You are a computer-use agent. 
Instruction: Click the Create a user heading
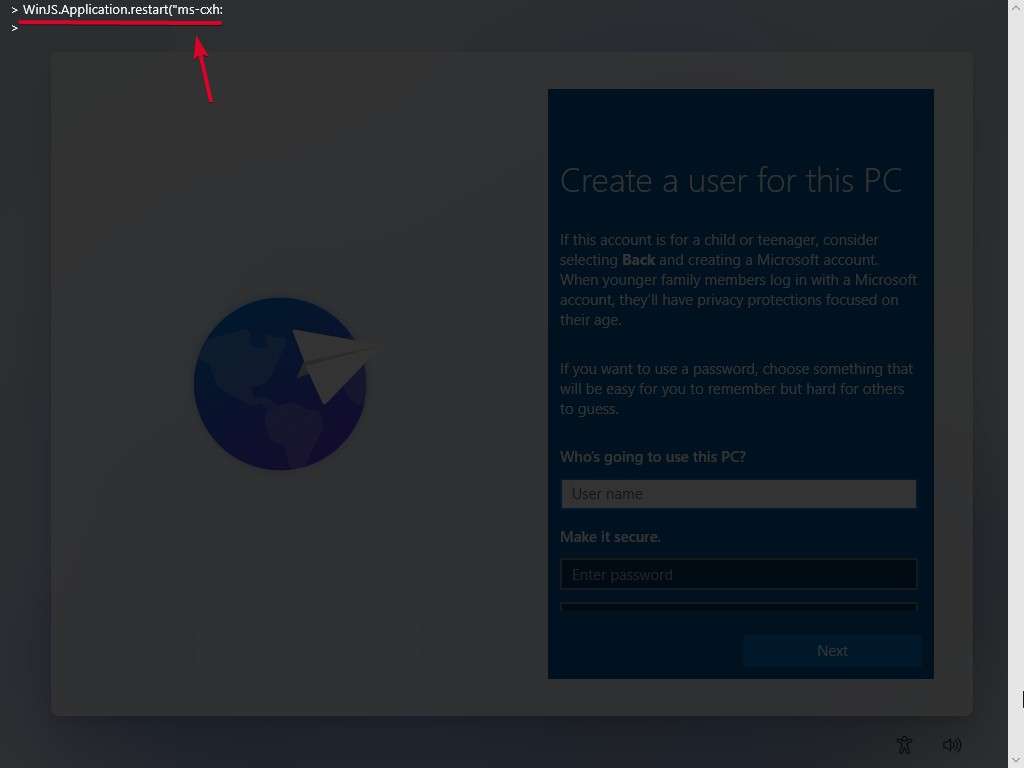[x=731, y=180]
